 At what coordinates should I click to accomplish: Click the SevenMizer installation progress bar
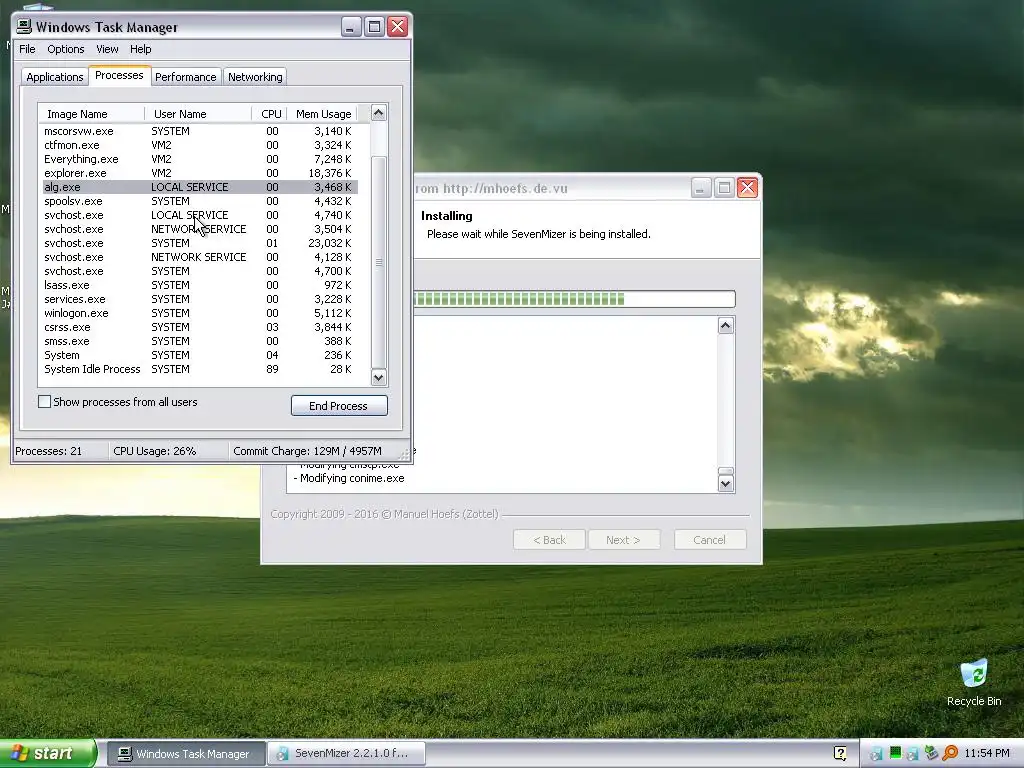[575, 299]
